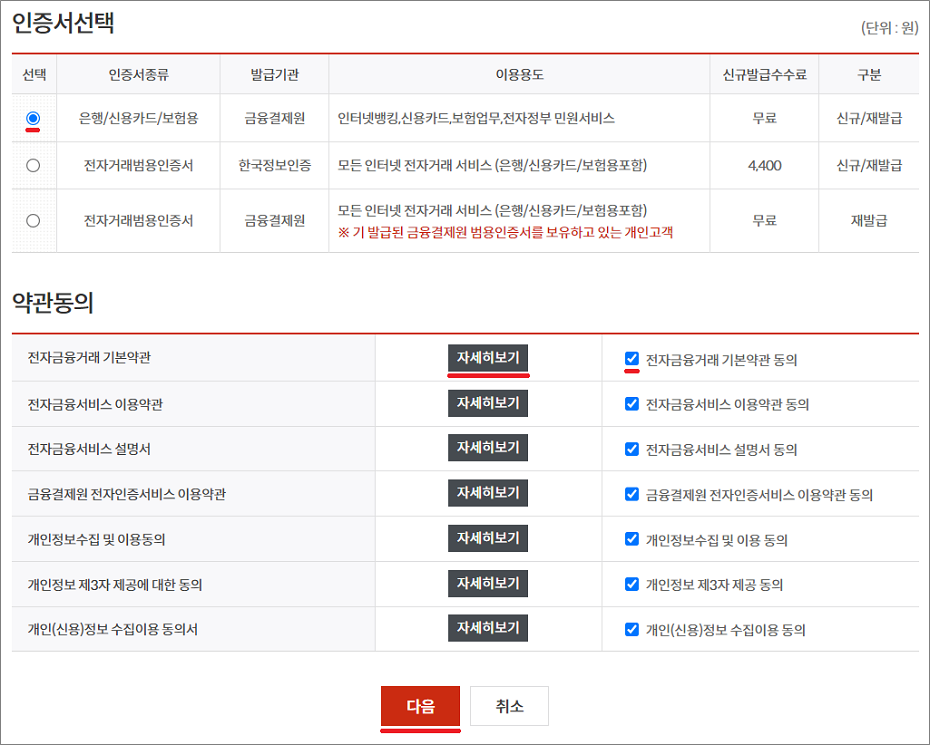
Task: Click the 신규발급수수료 column header
Action: tap(765, 75)
